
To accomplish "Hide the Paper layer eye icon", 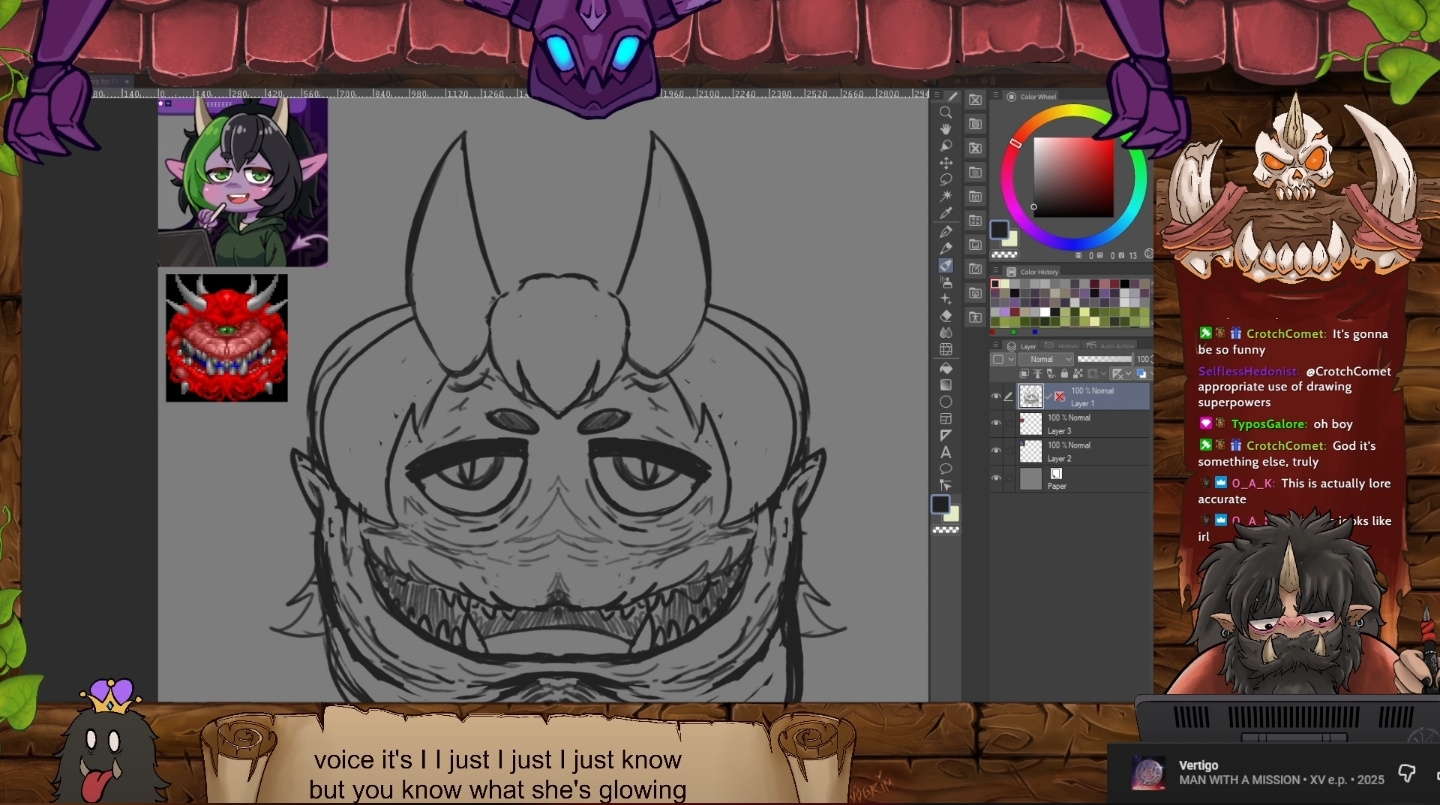I will click(995, 479).
